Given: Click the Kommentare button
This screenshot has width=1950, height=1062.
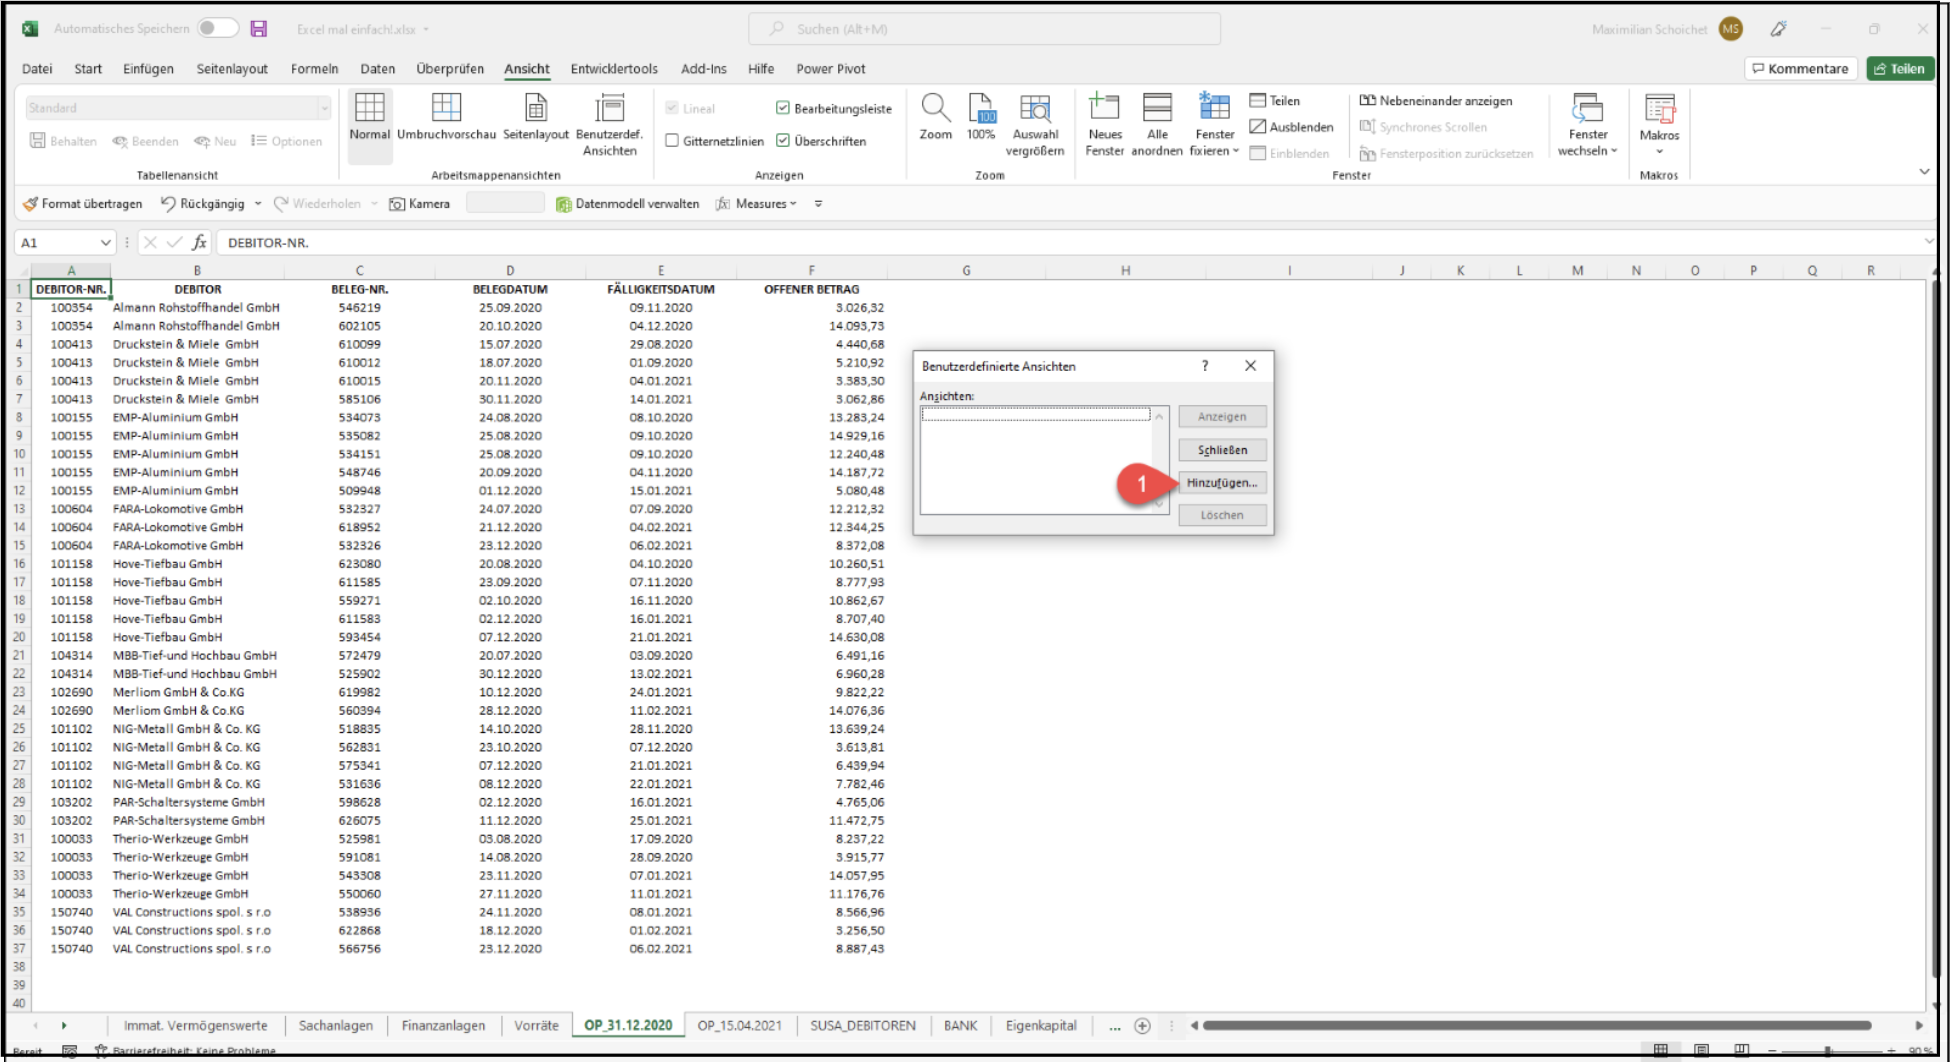Looking at the screenshot, I should click(x=1801, y=69).
